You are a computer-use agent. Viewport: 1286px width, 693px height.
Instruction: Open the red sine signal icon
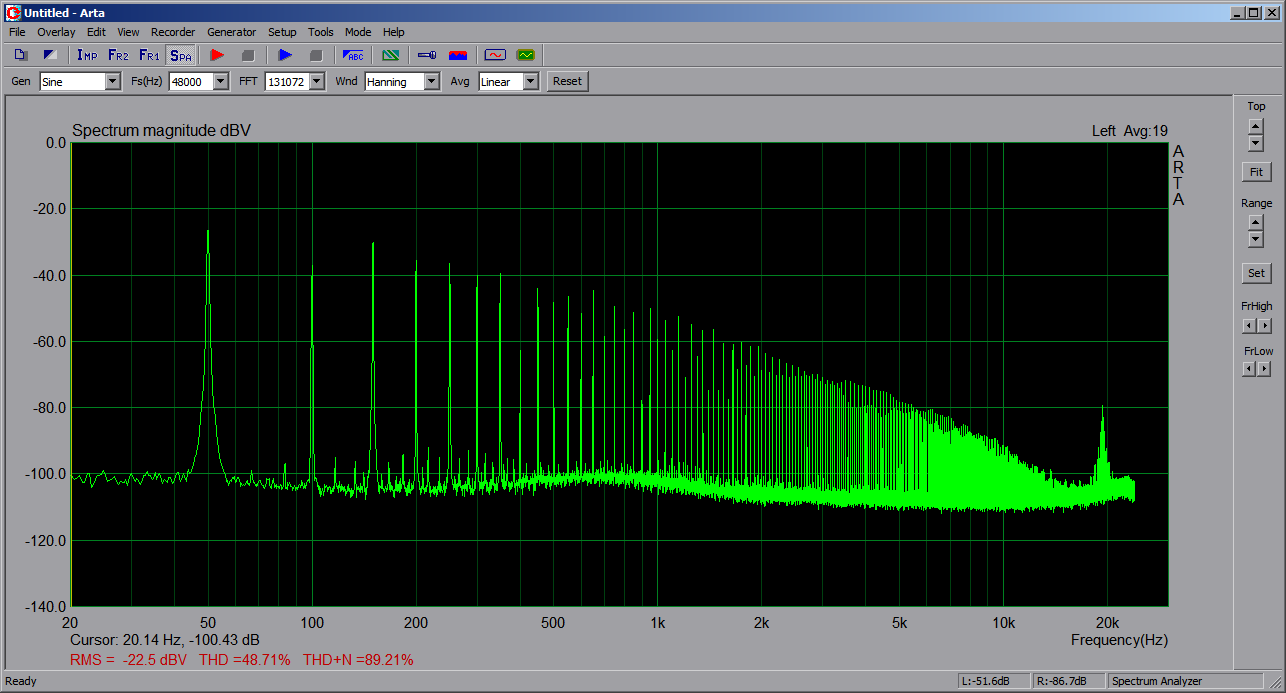click(495, 55)
